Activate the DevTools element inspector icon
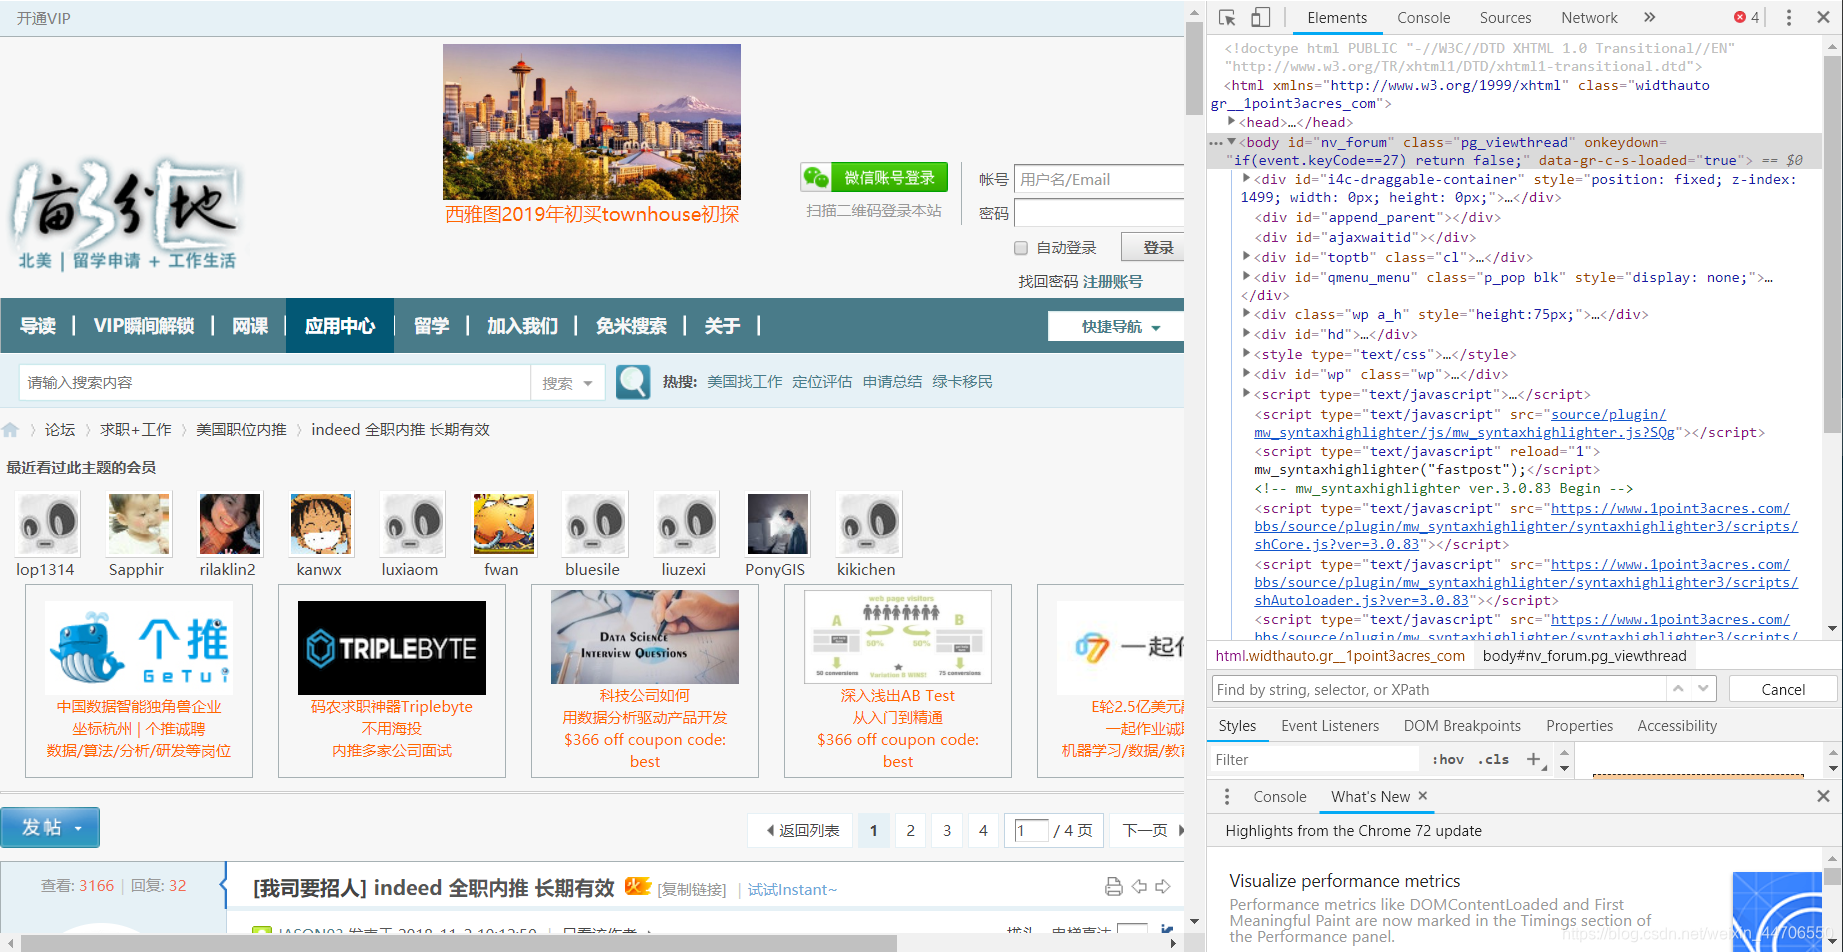Screen dimensions: 1843x952 (1227, 17)
